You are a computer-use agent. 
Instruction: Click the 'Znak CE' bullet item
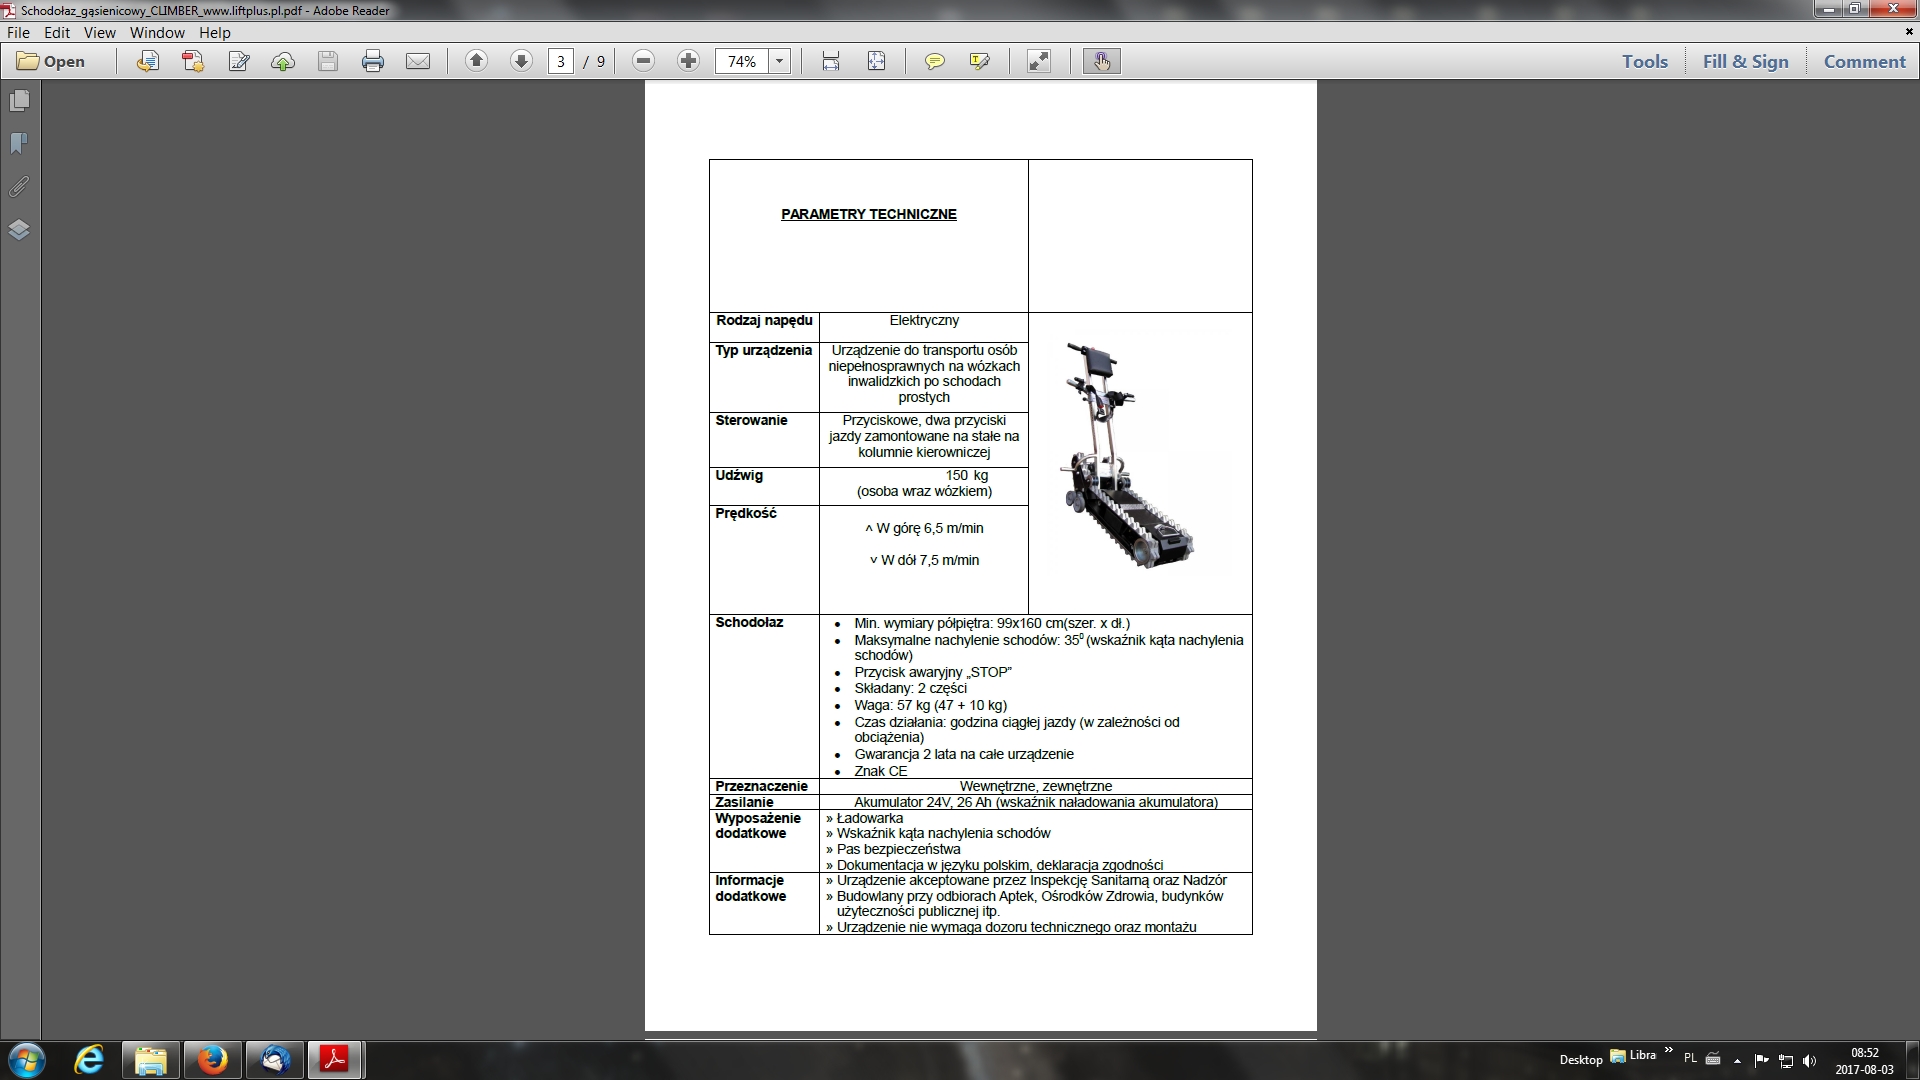point(880,771)
